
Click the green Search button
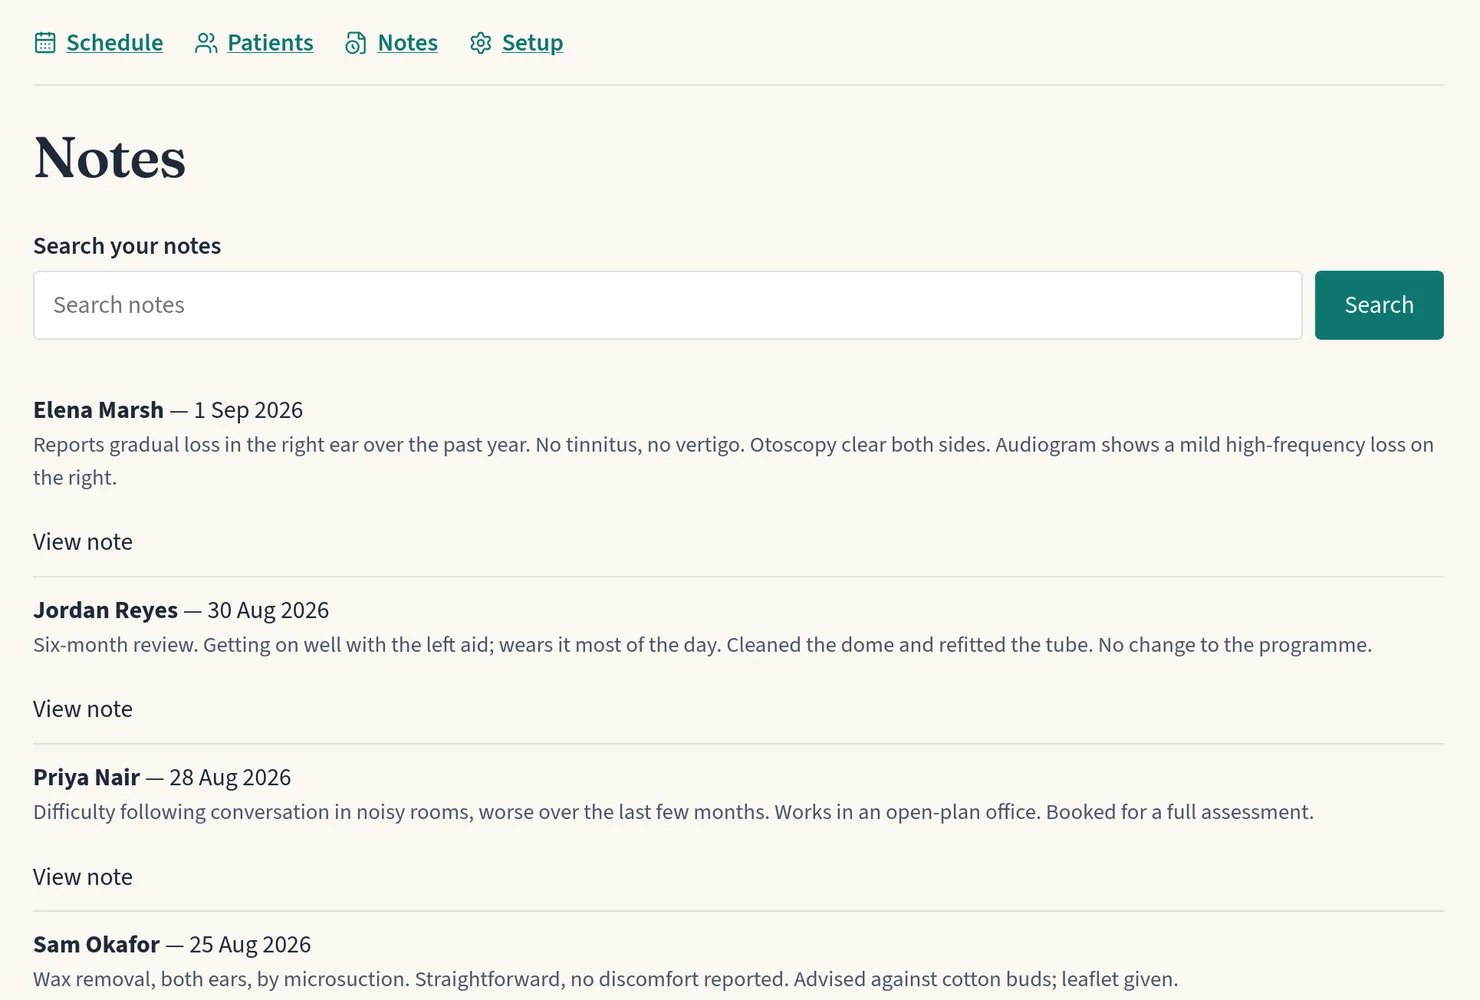click(1379, 305)
